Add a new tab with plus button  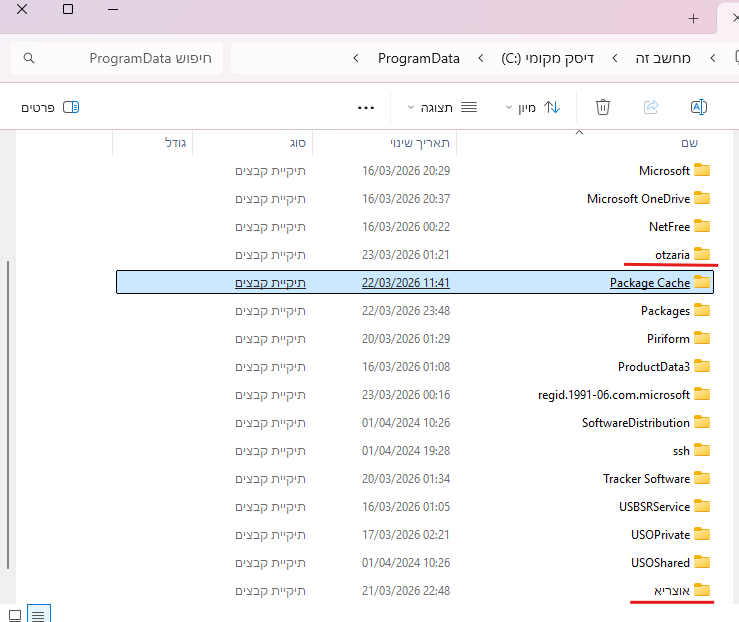pyautogui.click(x=693, y=19)
